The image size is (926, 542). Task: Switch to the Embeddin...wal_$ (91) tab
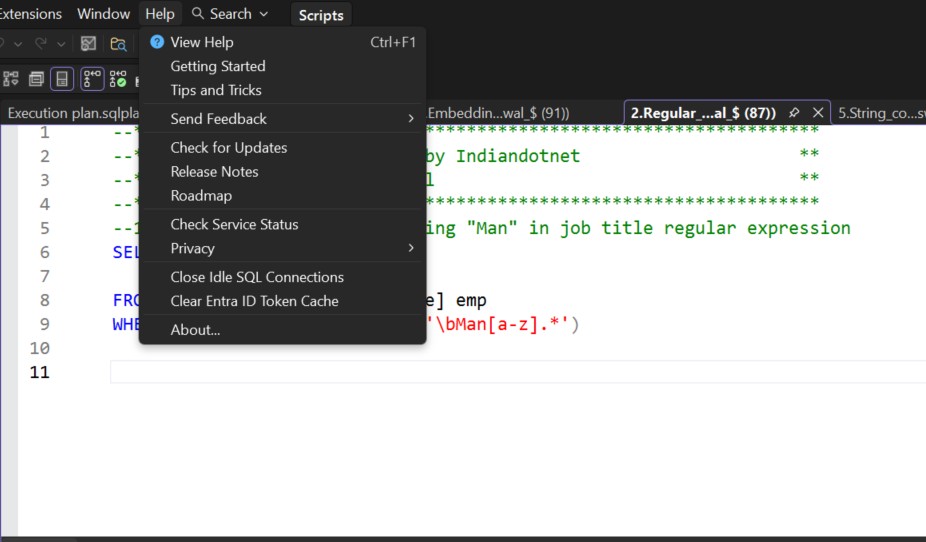point(498,113)
